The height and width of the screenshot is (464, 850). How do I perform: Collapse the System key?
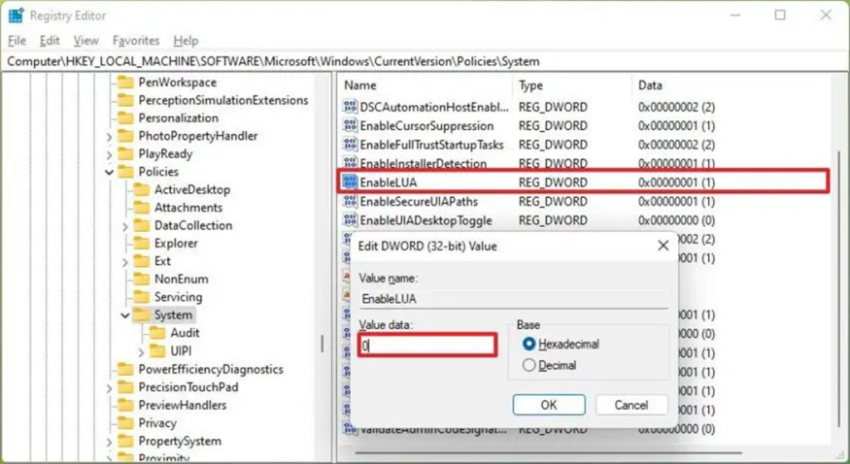click(x=125, y=315)
